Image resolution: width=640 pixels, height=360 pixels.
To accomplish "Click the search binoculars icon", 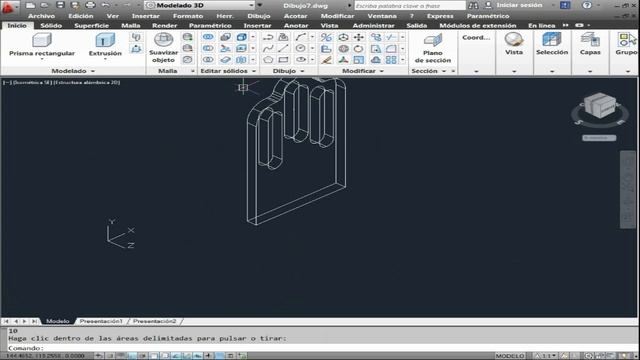I will coord(473,5).
